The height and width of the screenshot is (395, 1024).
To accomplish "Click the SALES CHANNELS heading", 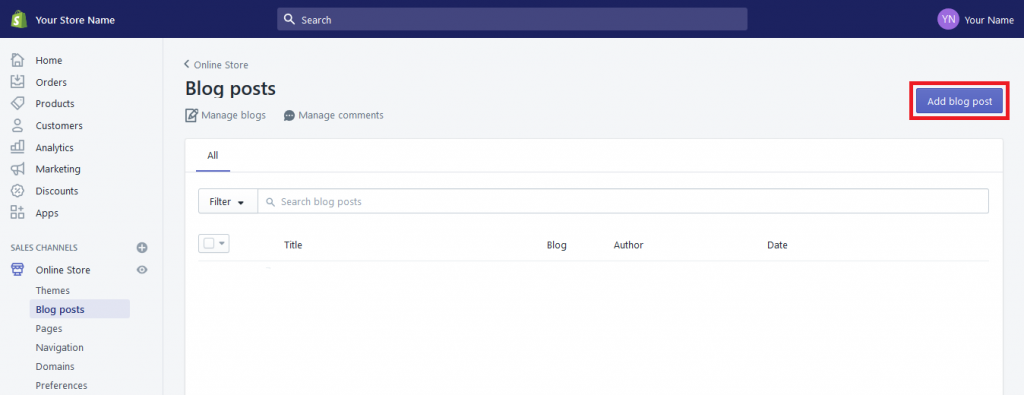I will pyautogui.click(x=44, y=247).
